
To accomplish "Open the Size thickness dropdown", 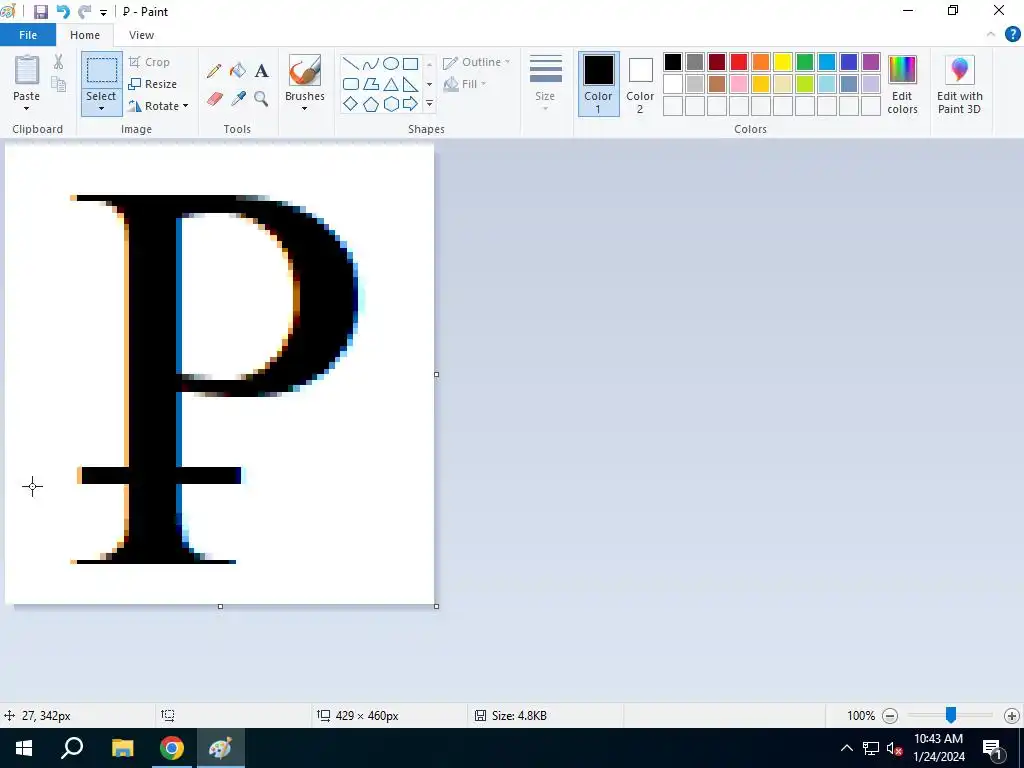I will [545, 83].
